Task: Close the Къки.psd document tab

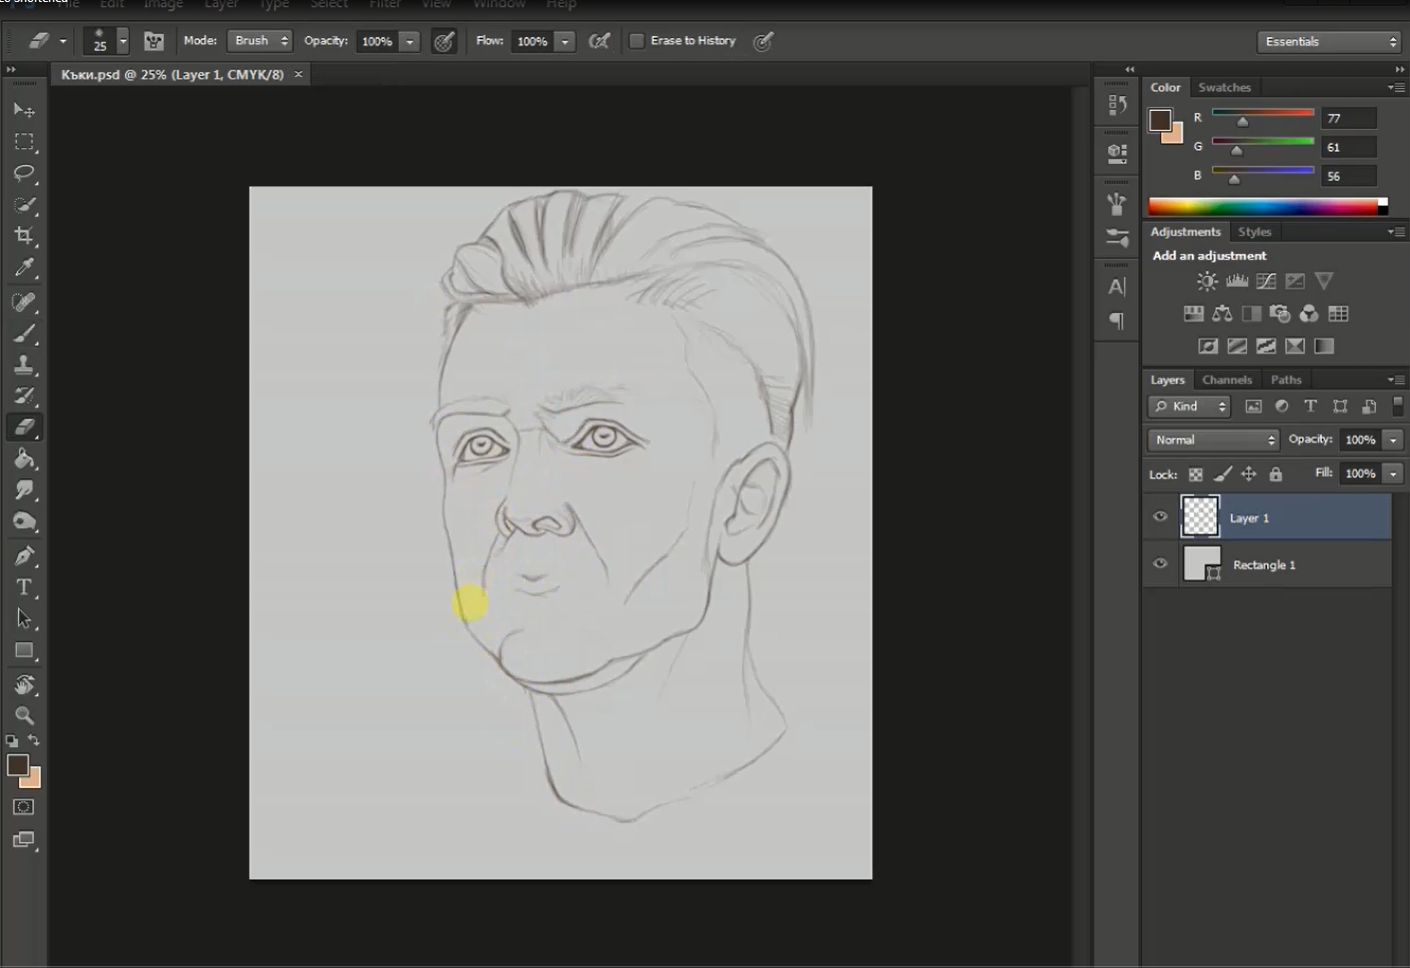Action: coord(298,74)
